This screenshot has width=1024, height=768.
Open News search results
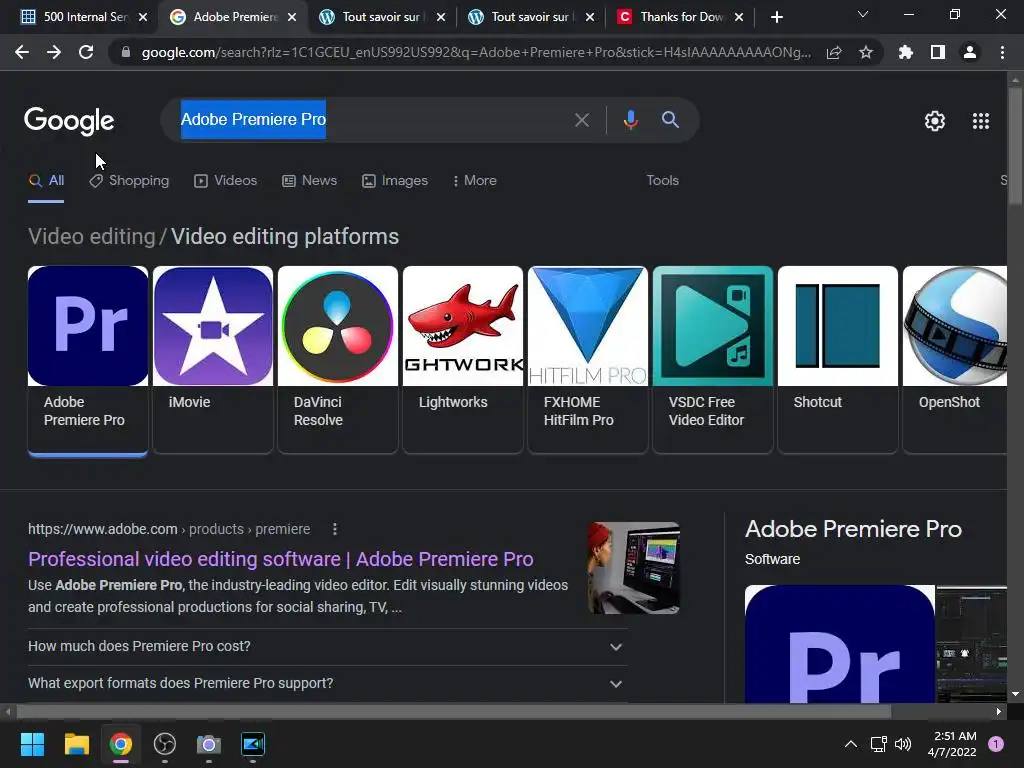[x=310, y=181]
